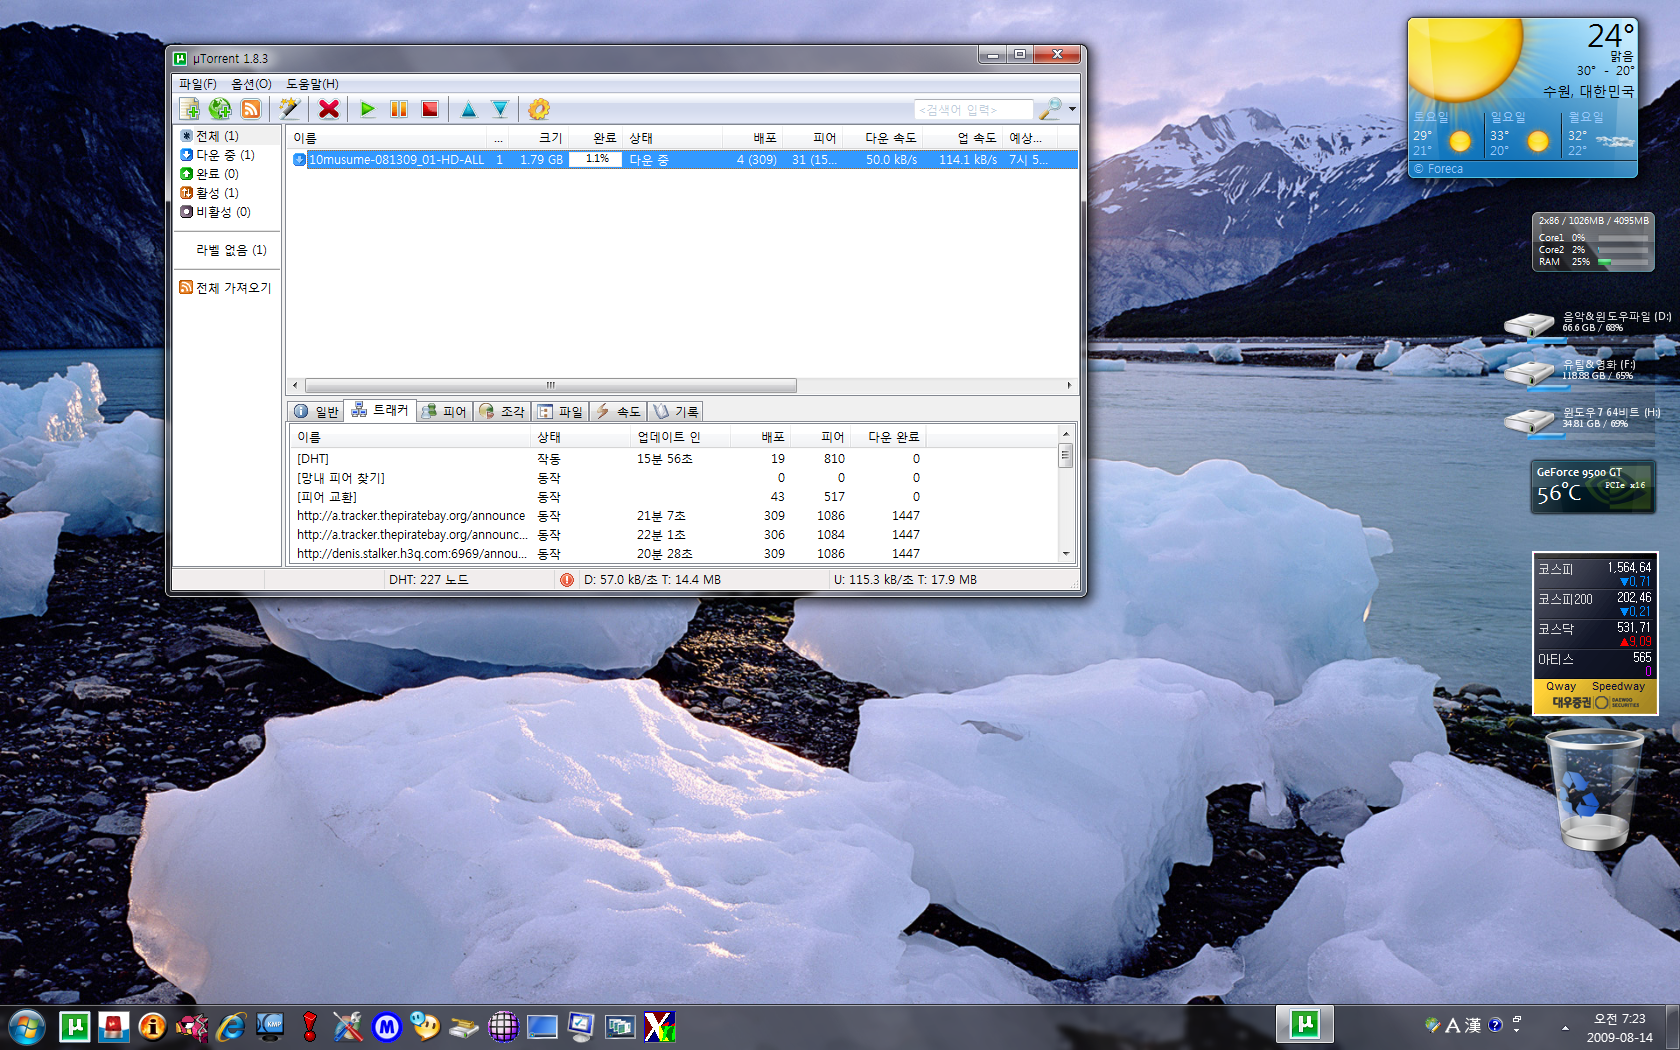The image size is (1680, 1050).
Task: Open the Windows Start orb
Action: [x=27, y=1027]
